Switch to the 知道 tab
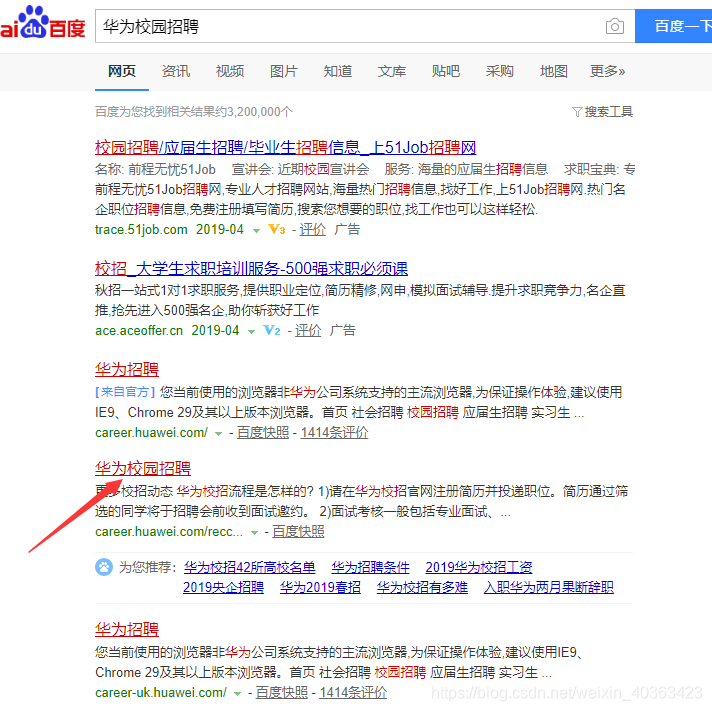 pyautogui.click(x=338, y=71)
